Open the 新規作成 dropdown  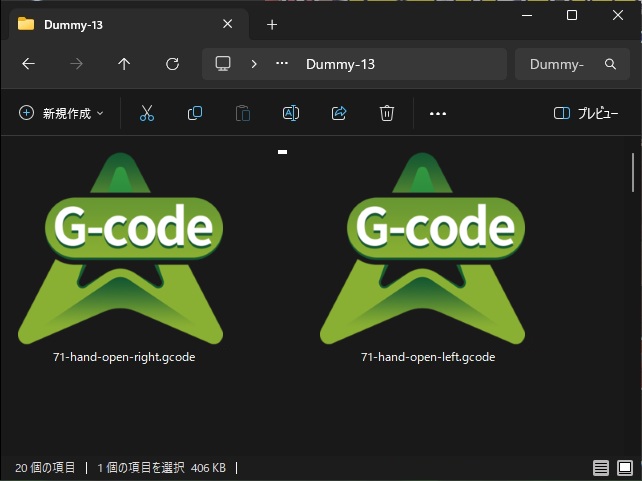(x=61, y=113)
